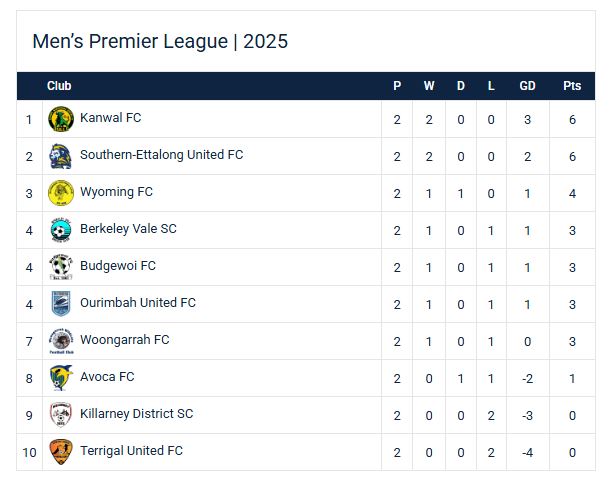Click the Kanwal FC club logo
This screenshot has width=610, height=486.
(61, 119)
